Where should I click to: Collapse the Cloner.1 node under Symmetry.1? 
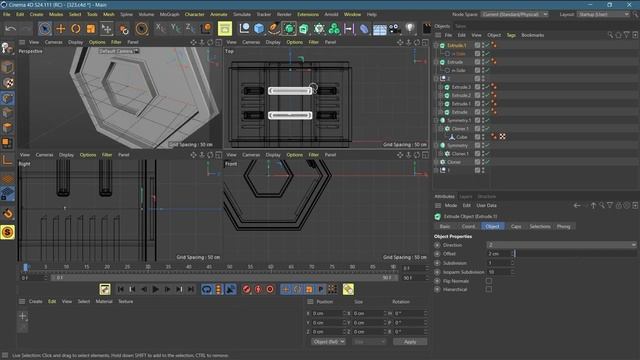441,129
